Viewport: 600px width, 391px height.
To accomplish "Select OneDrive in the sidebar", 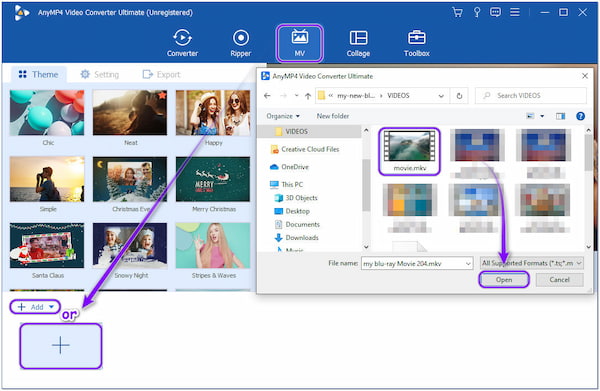I will click(289, 167).
